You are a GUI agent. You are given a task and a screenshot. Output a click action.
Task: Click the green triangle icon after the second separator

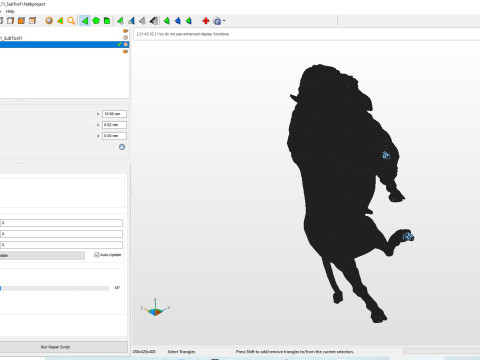[x=167, y=21]
